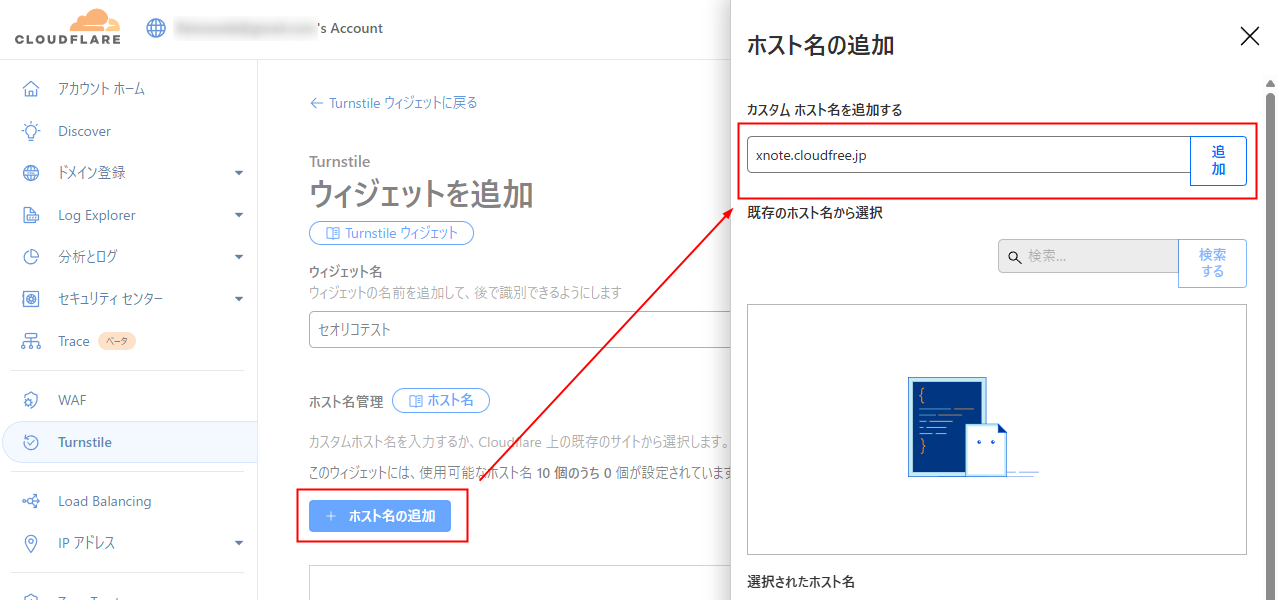Screen dimensions: 1278x600
Task: Click the WAF shield icon
Action: (31, 400)
